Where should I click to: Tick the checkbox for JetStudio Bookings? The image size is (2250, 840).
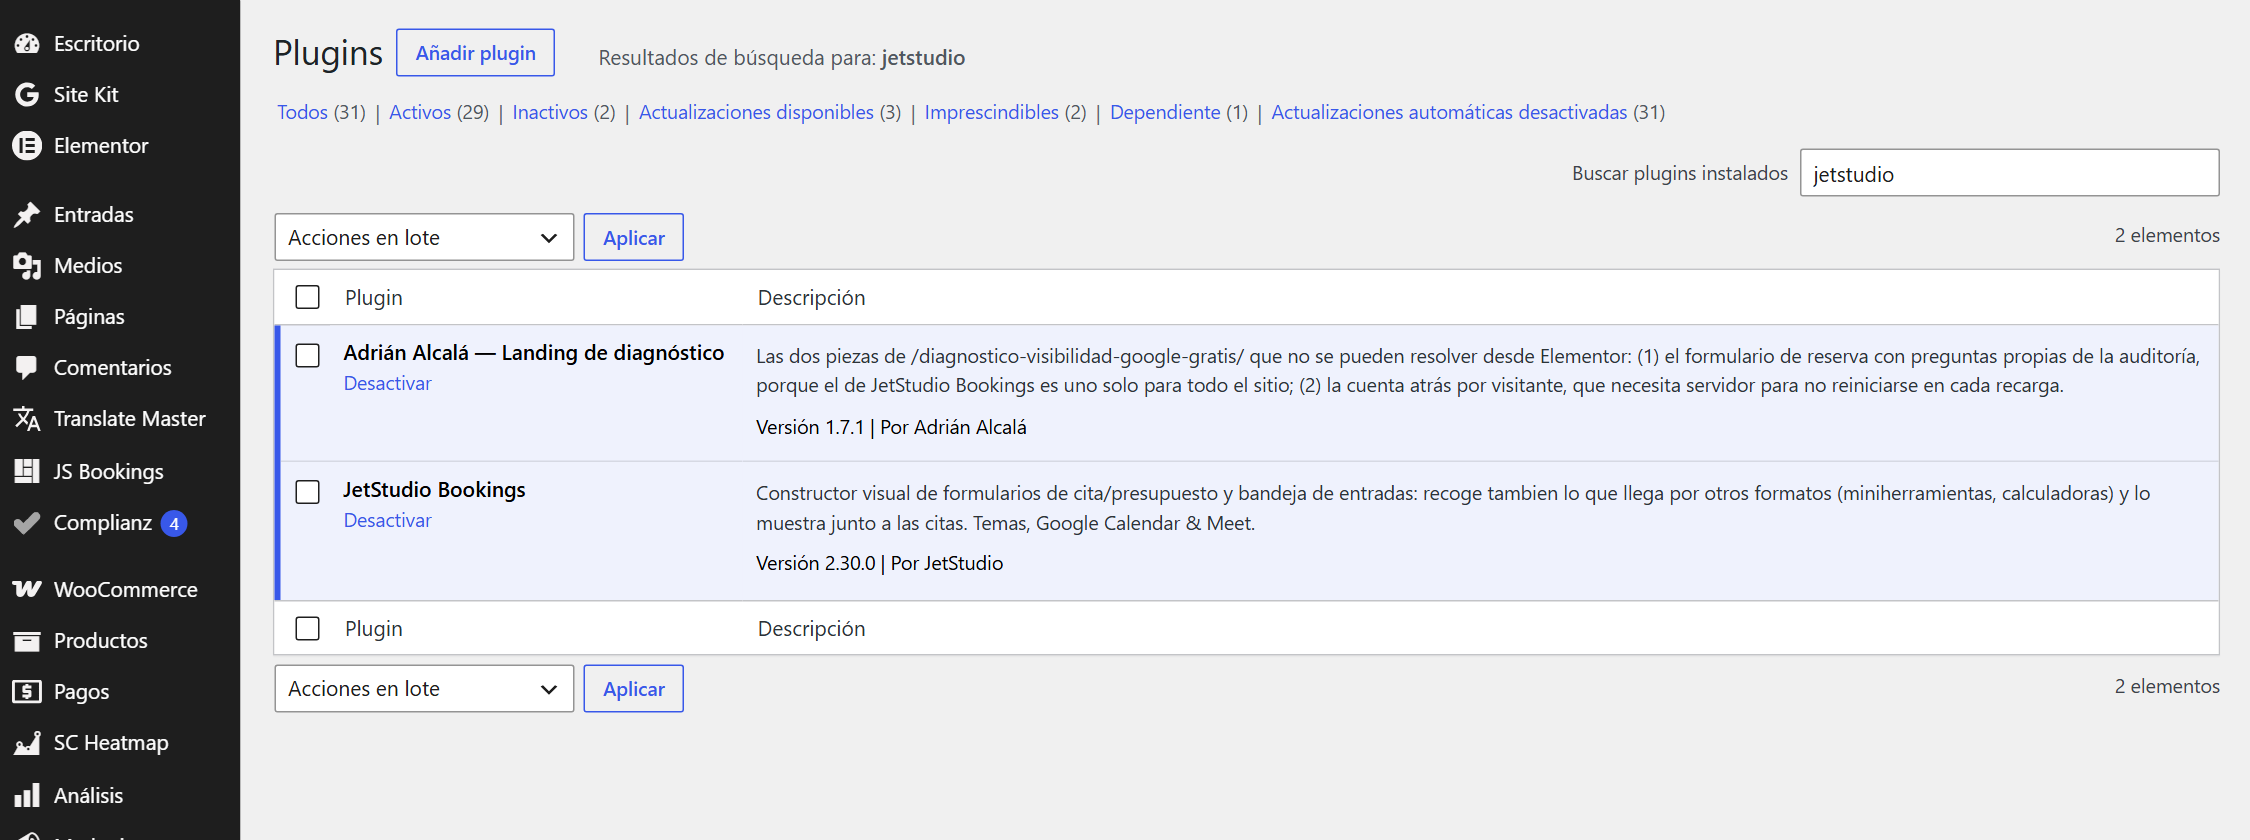pos(308,492)
